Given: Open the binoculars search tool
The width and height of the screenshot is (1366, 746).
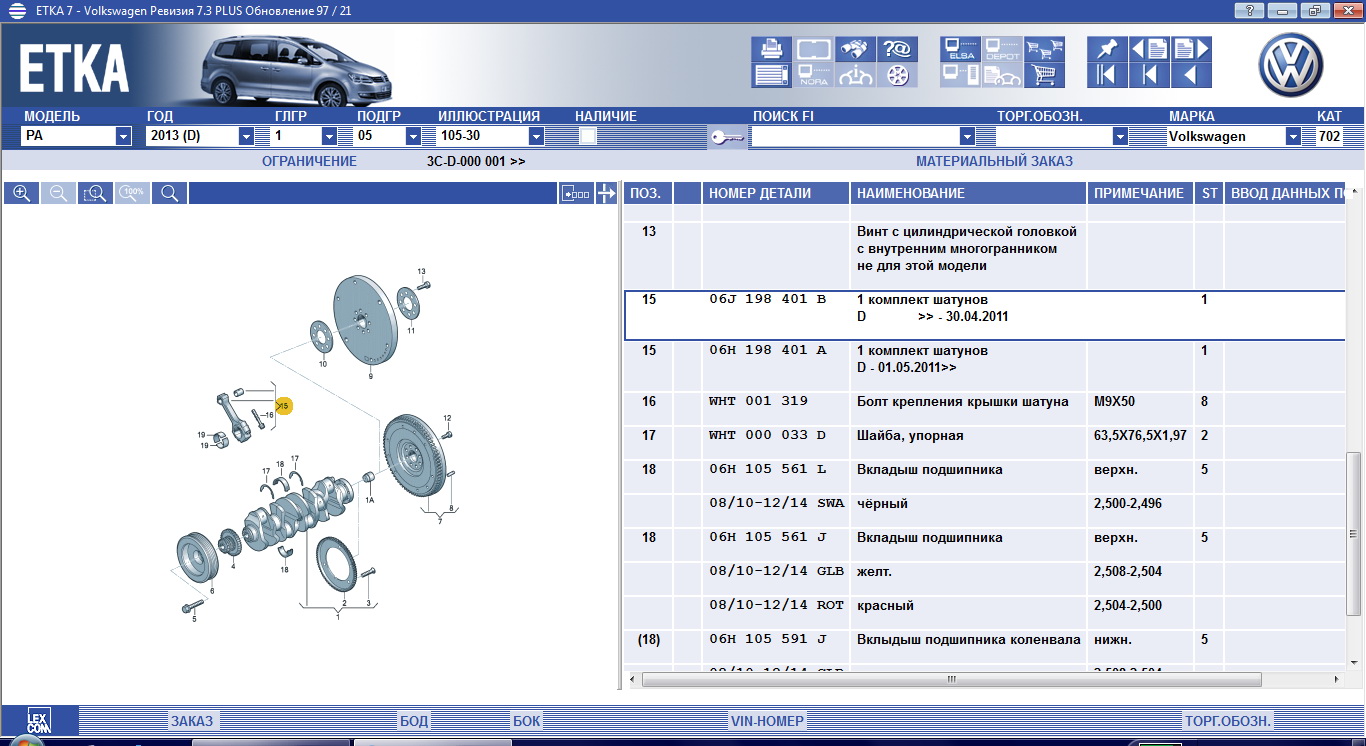Looking at the screenshot, I should click(856, 49).
